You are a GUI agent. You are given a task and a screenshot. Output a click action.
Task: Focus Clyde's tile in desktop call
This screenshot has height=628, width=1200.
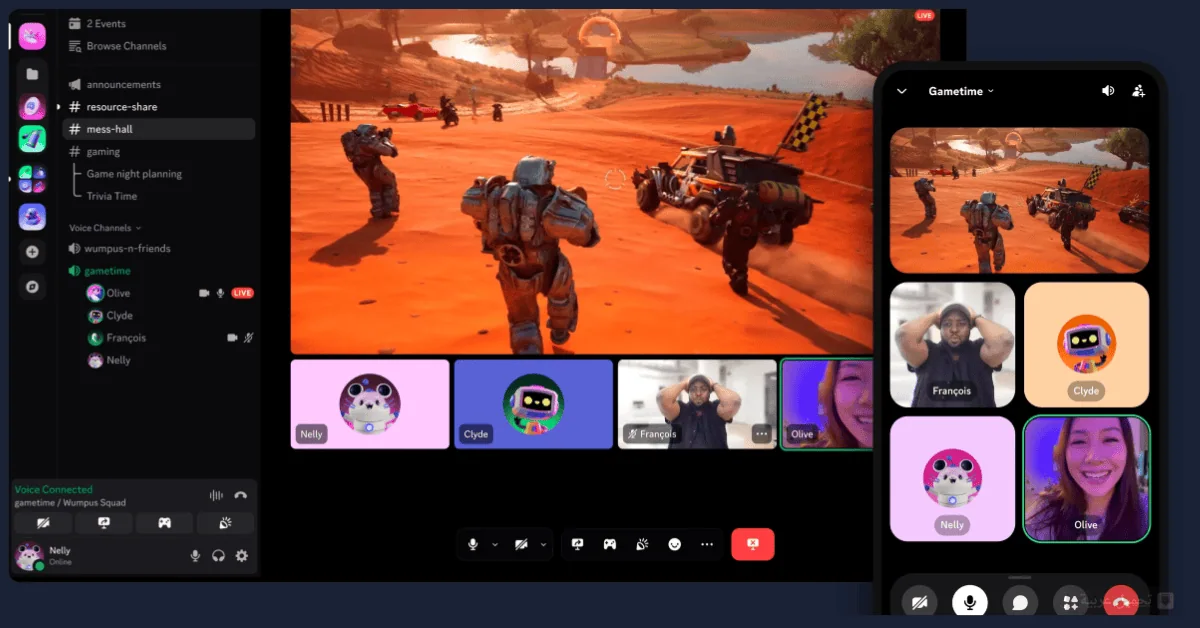(533, 404)
